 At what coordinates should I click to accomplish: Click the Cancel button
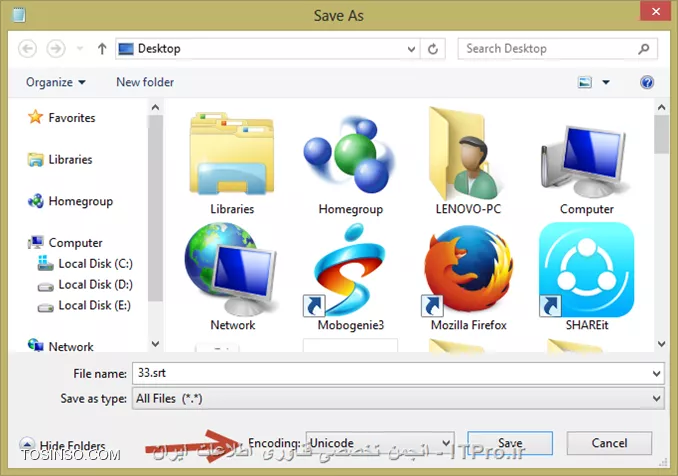[x=609, y=443]
